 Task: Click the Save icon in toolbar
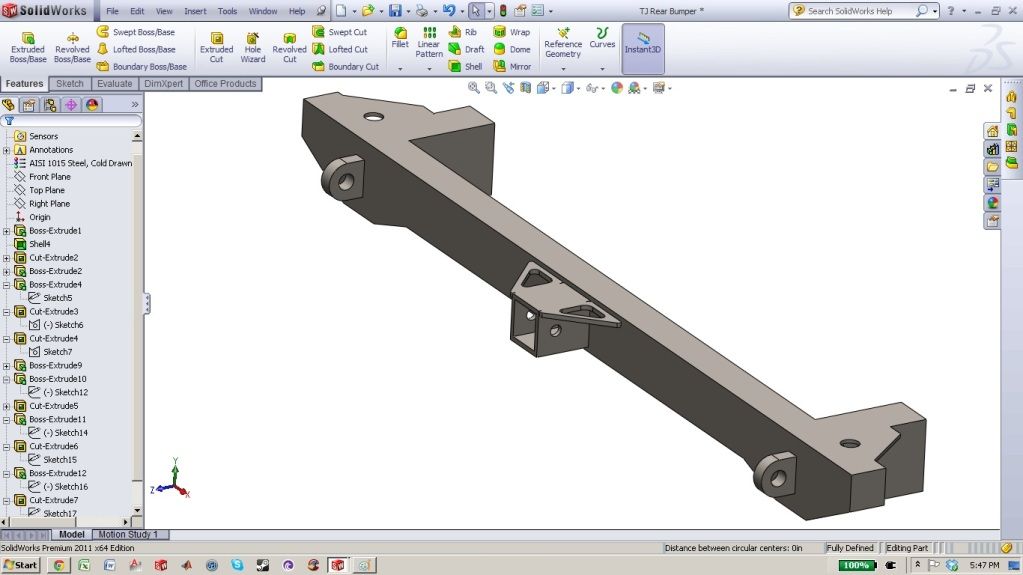(395, 10)
